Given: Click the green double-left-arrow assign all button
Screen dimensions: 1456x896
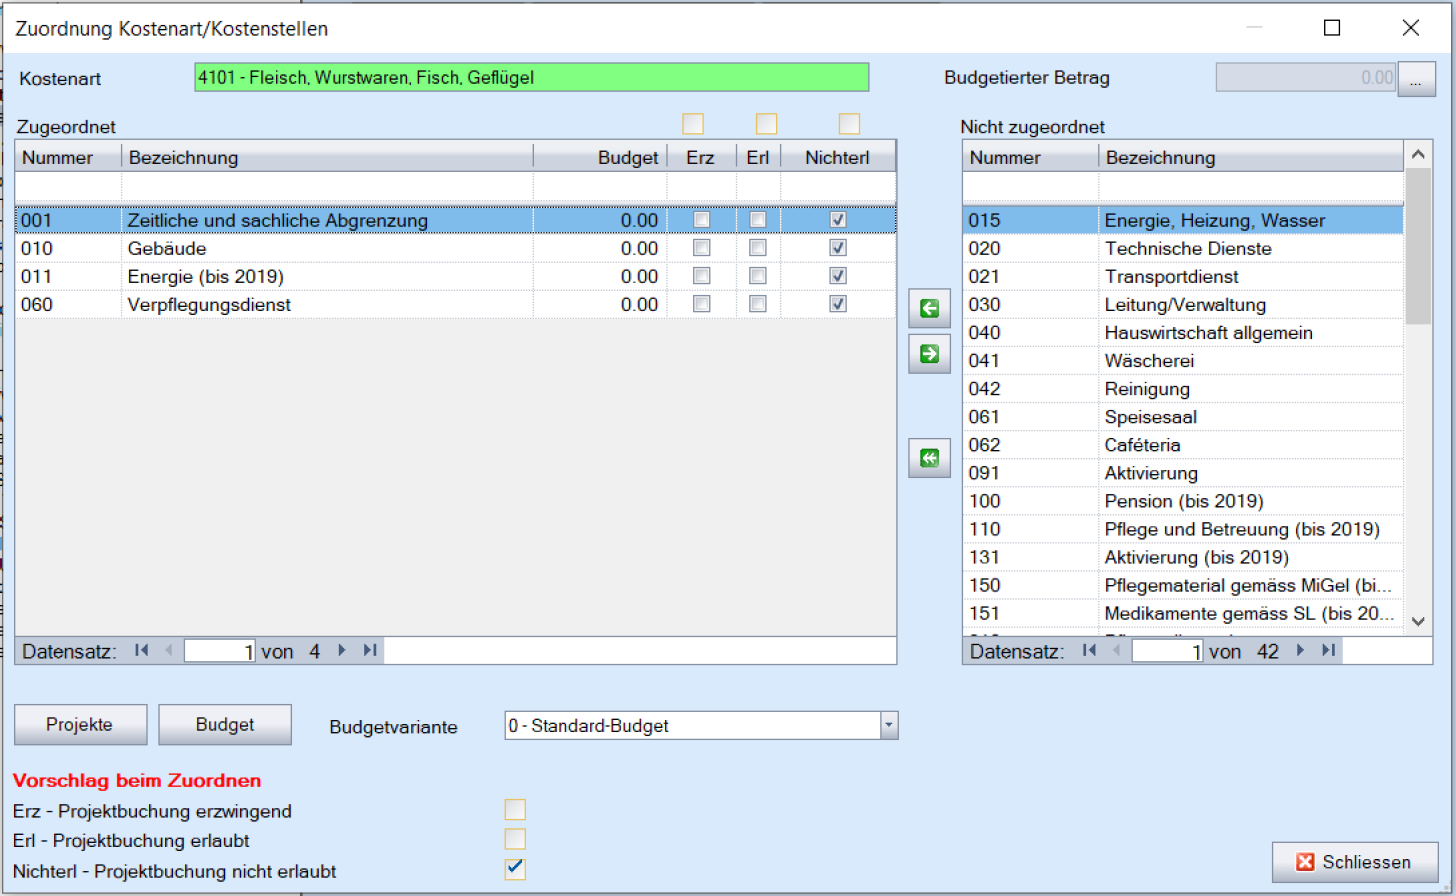Looking at the screenshot, I should pos(929,459).
